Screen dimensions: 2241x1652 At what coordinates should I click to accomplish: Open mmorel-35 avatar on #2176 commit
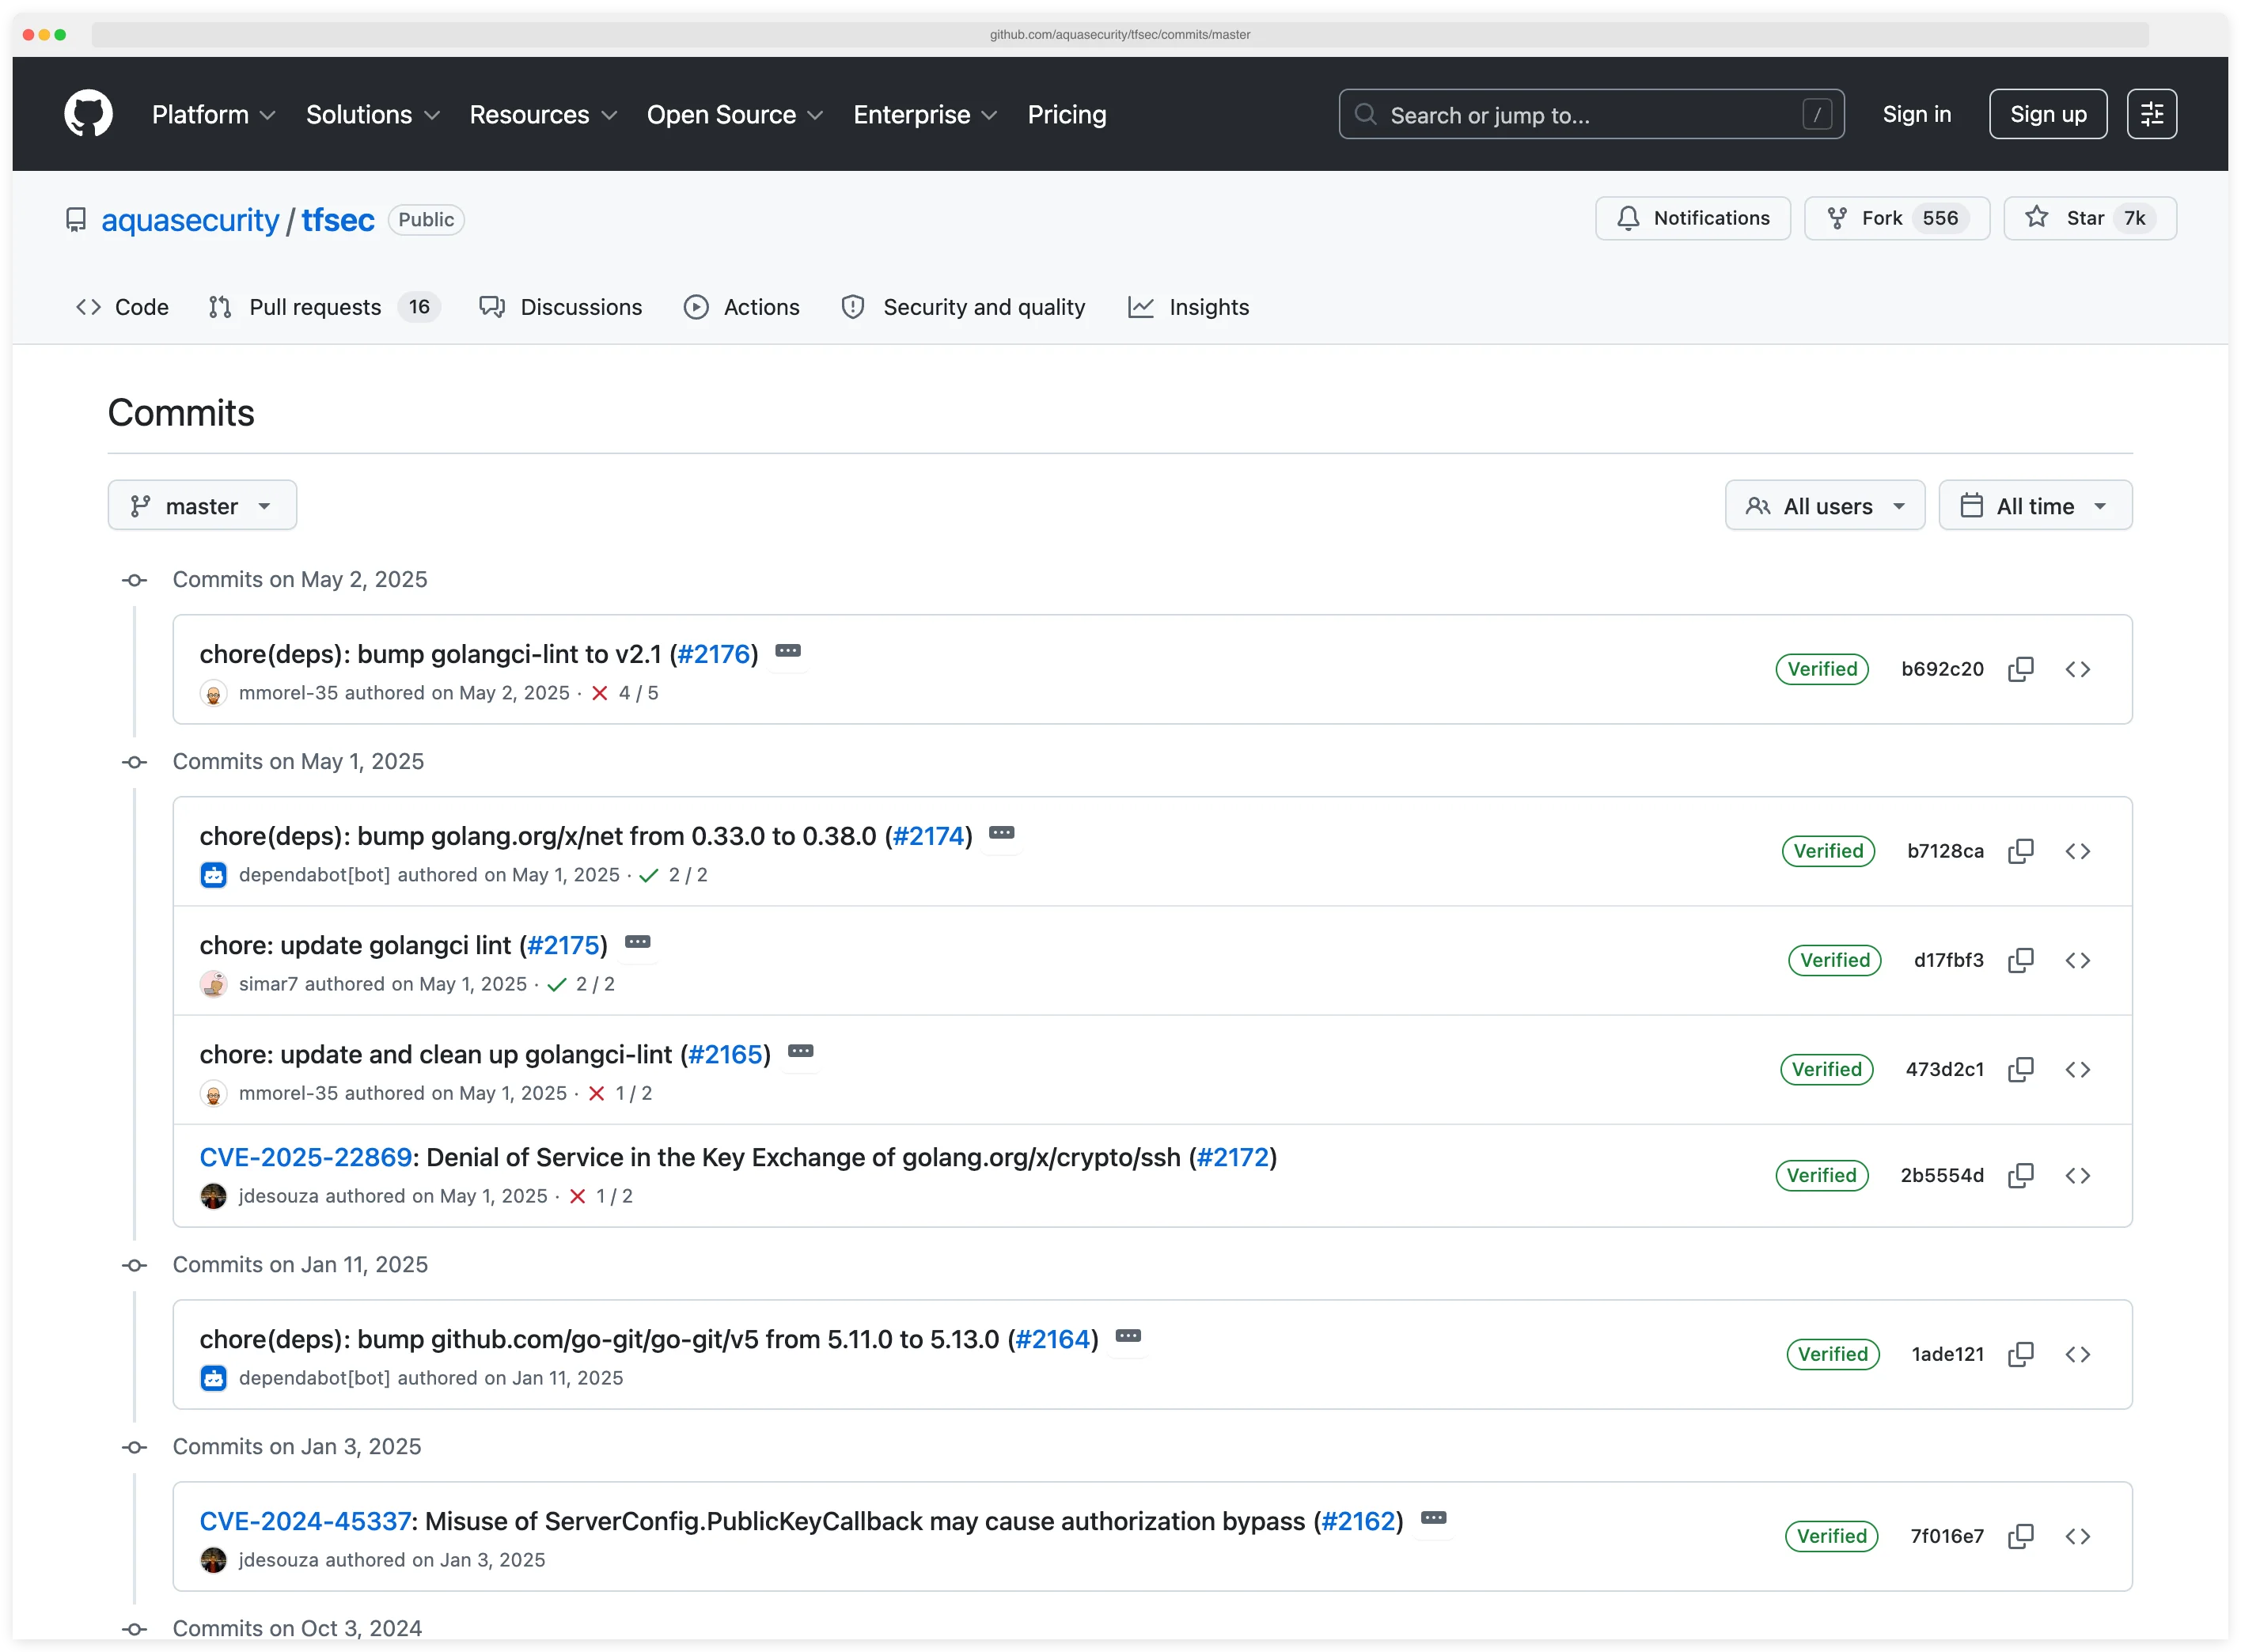(x=213, y=693)
